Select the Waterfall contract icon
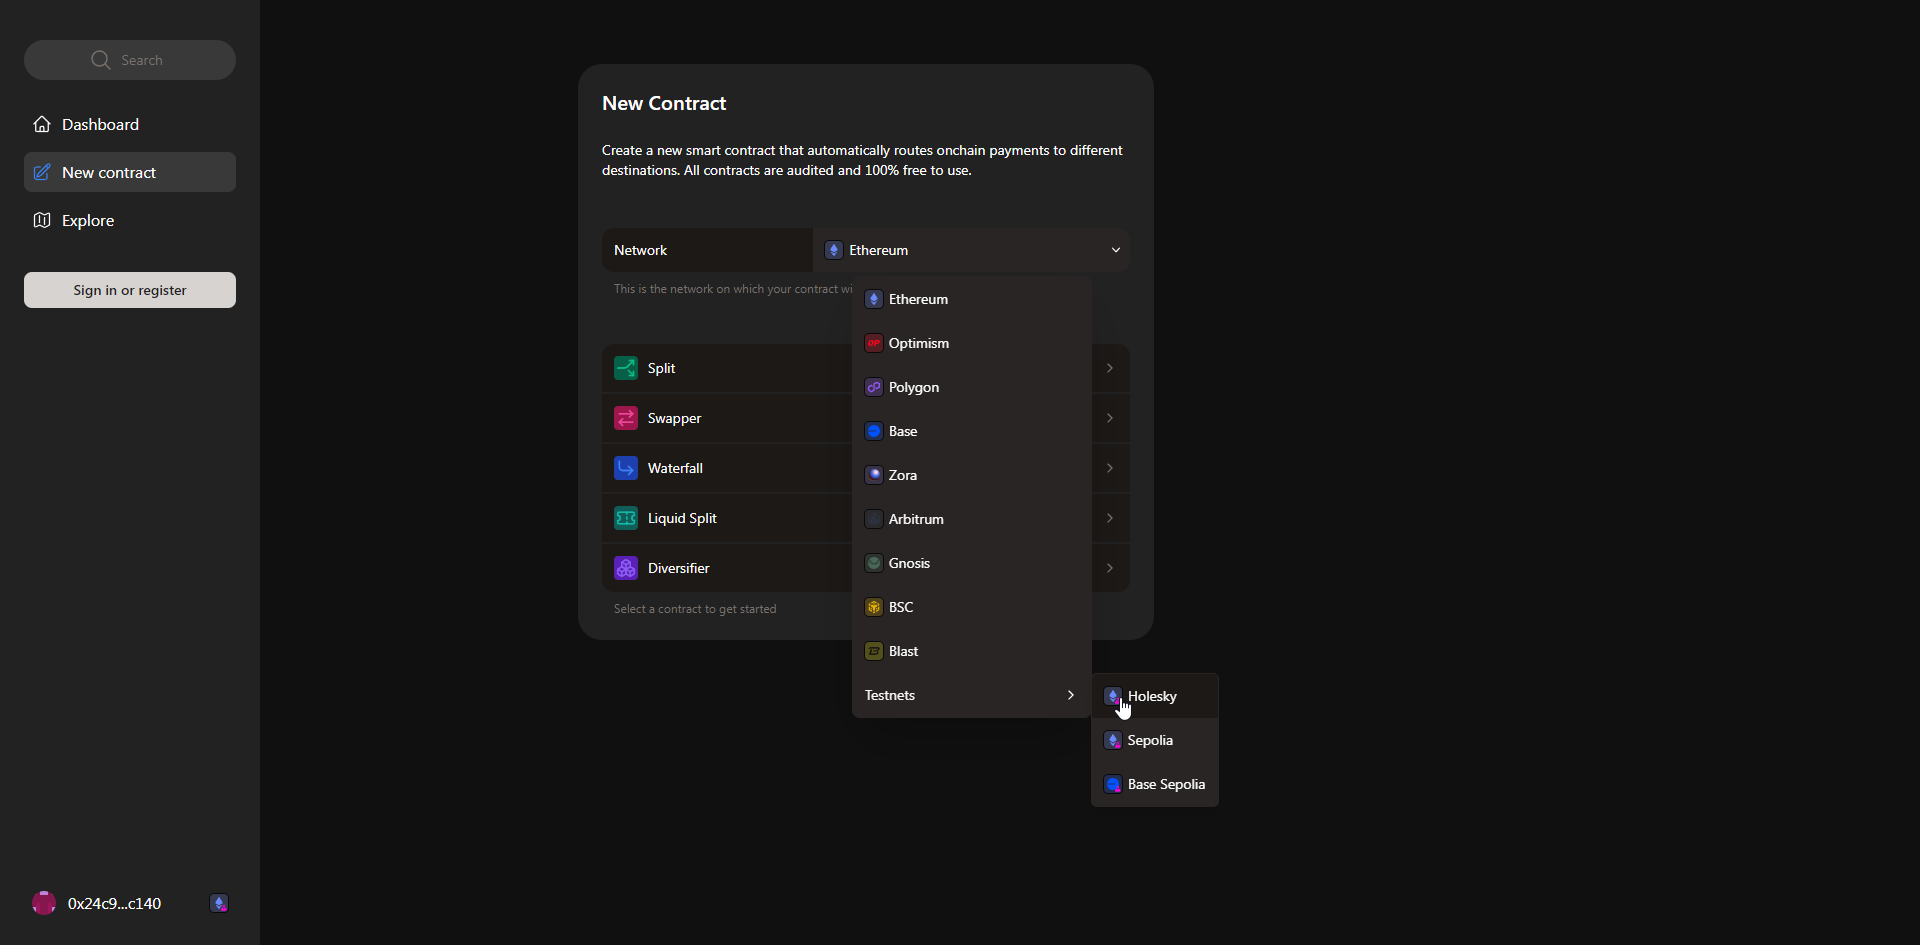This screenshot has width=1920, height=945. pyautogui.click(x=626, y=468)
